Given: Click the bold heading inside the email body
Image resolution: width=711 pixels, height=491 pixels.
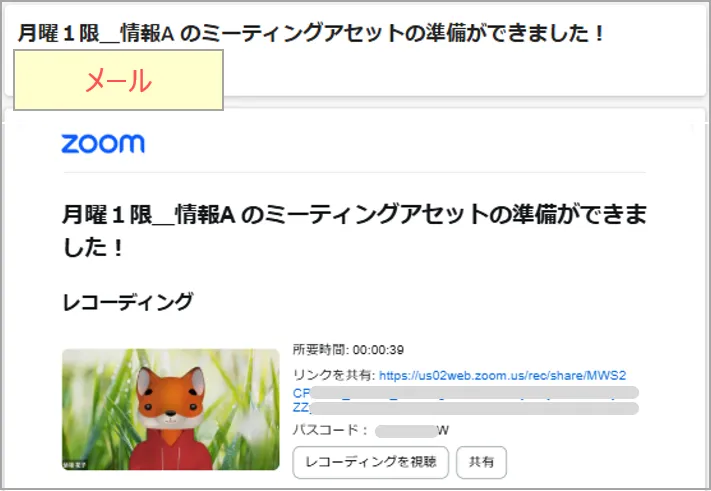Looking at the screenshot, I should (x=354, y=231).
